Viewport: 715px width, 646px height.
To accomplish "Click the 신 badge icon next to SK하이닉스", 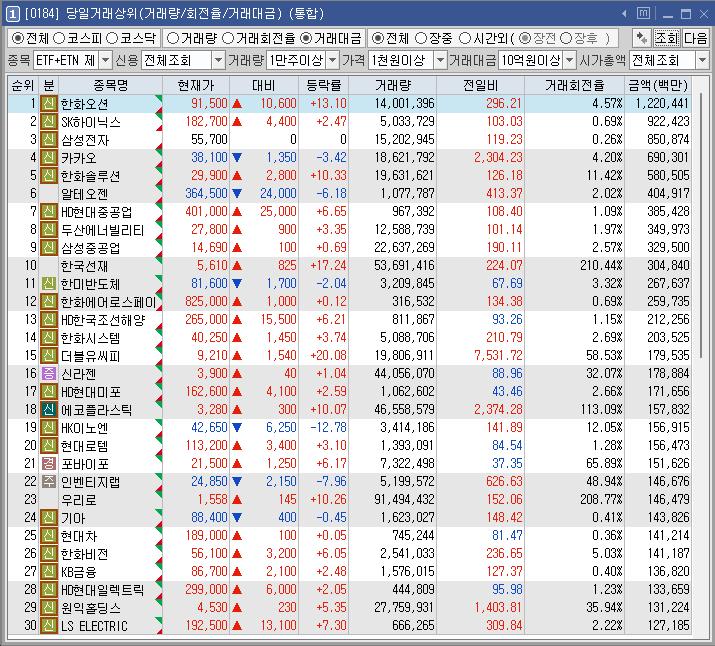I will (x=48, y=122).
